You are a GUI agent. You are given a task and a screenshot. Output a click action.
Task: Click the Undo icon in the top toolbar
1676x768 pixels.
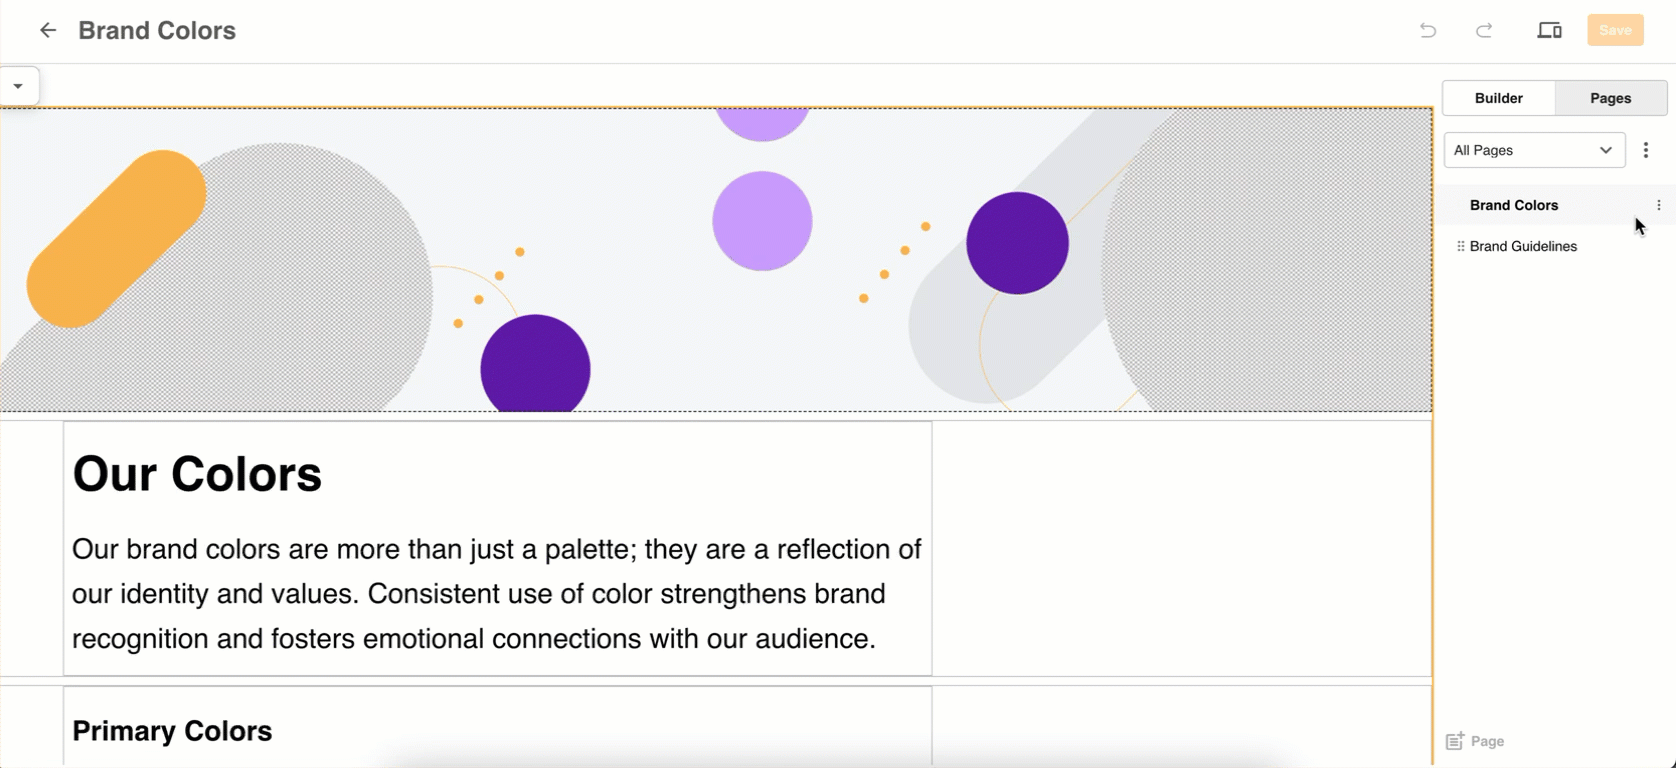pos(1427,30)
